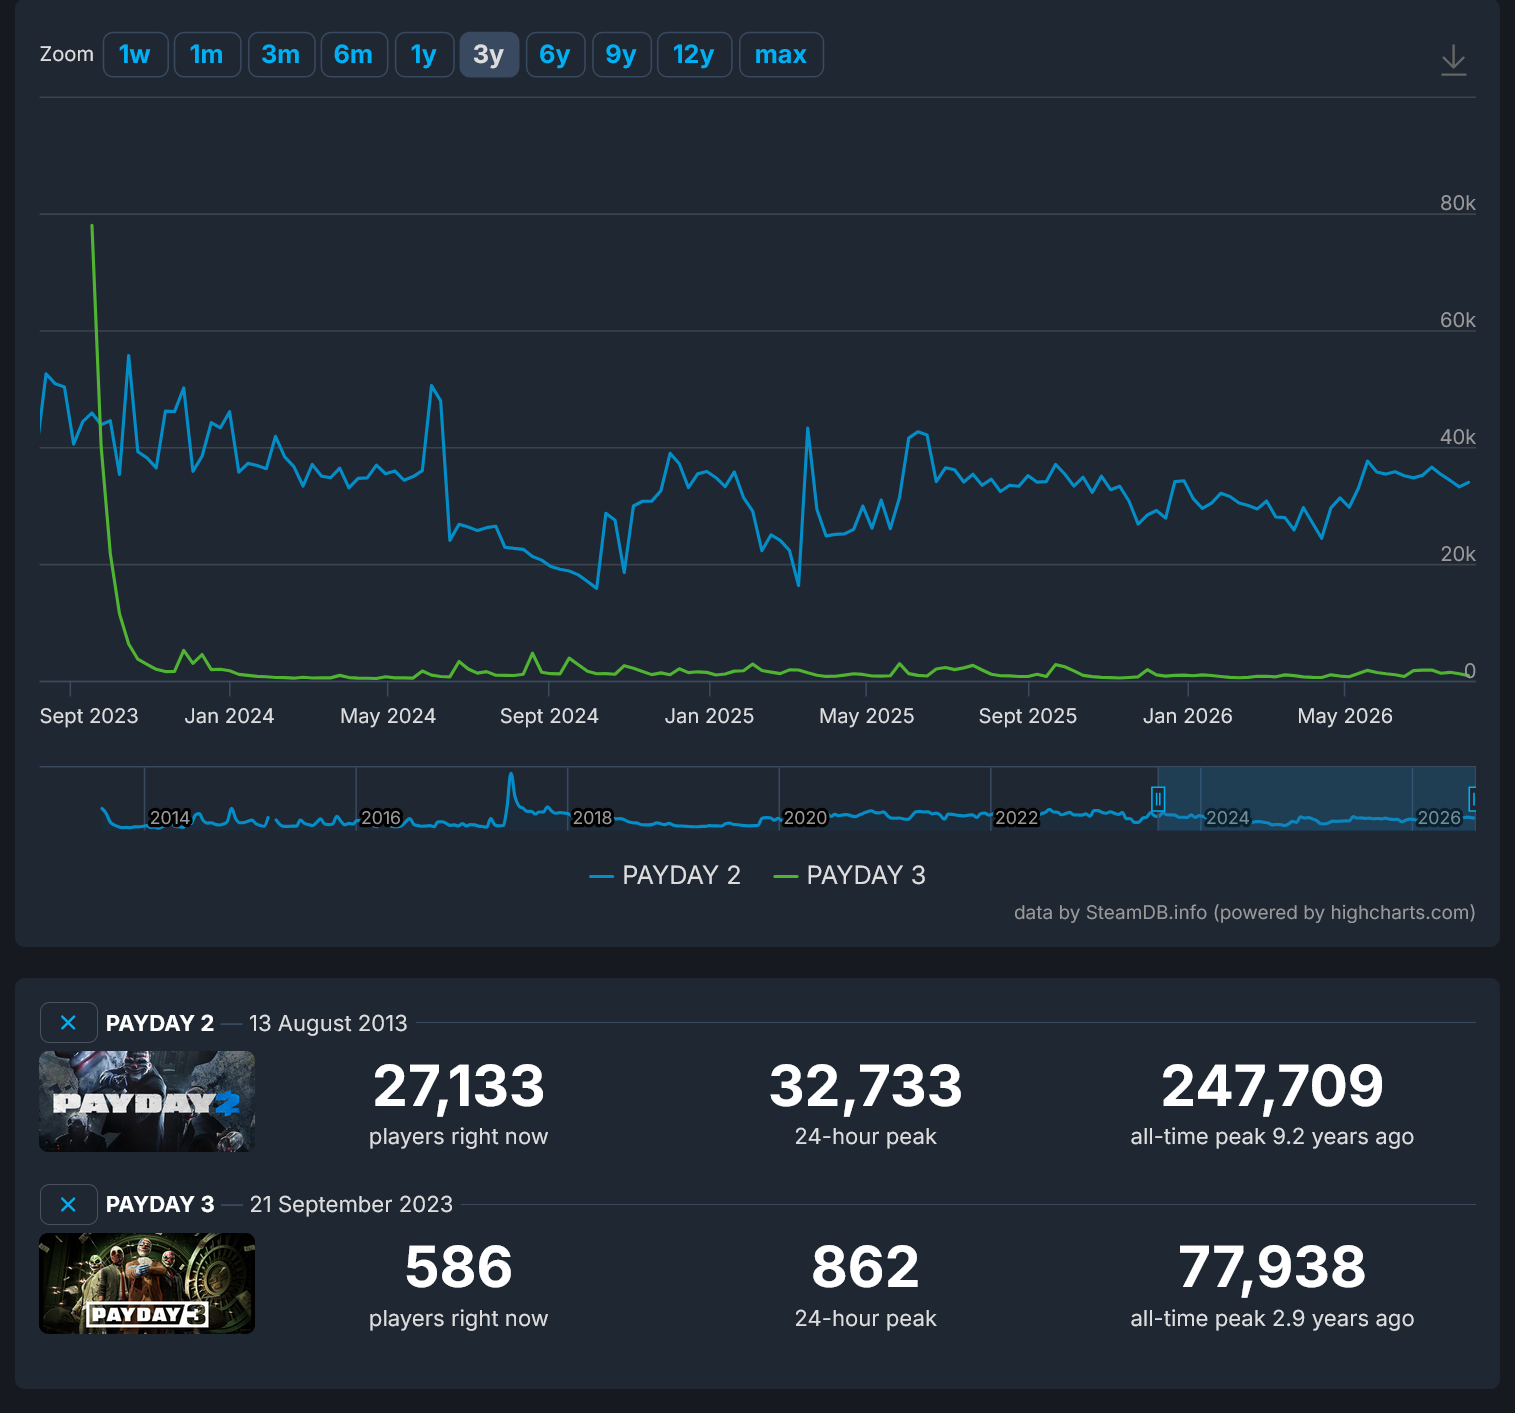The height and width of the screenshot is (1413, 1515).
Task: Grab the right navigator range handle
Action: pyautogui.click(x=1473, y=798)
